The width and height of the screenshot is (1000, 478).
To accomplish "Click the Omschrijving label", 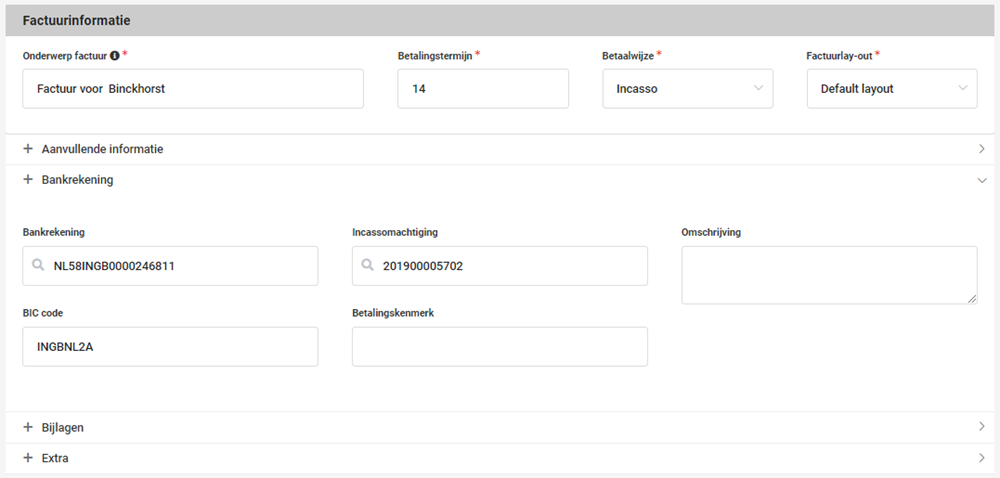I will pos(711,233).
